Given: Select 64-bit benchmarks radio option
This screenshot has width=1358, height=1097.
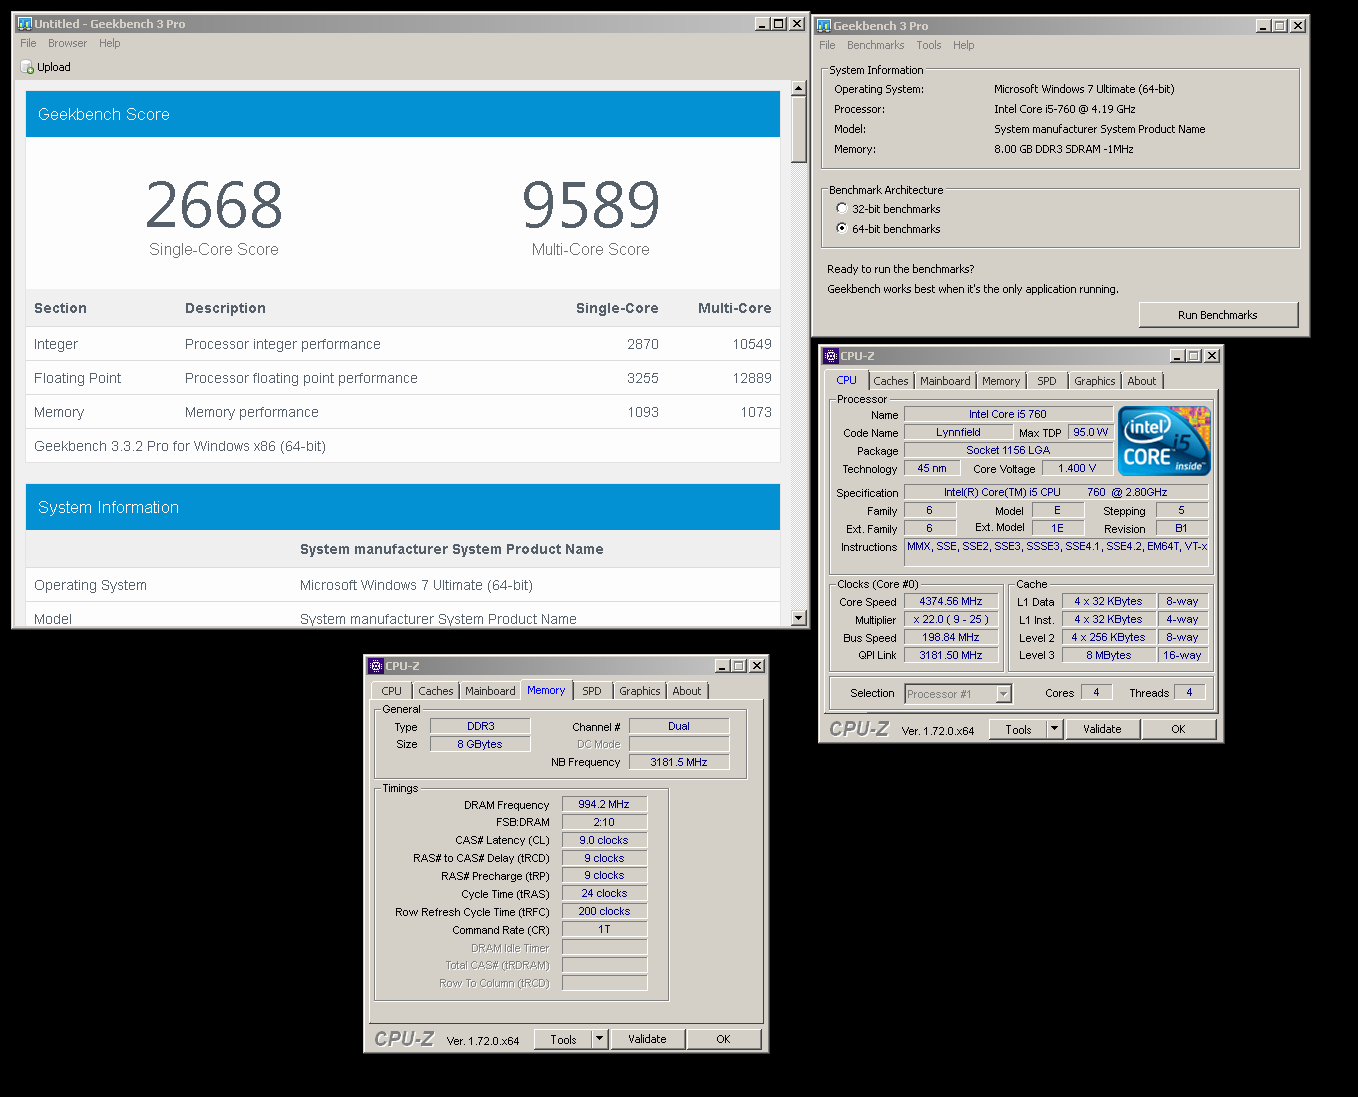Looking at the screenshot, I should tap(841, 228).
